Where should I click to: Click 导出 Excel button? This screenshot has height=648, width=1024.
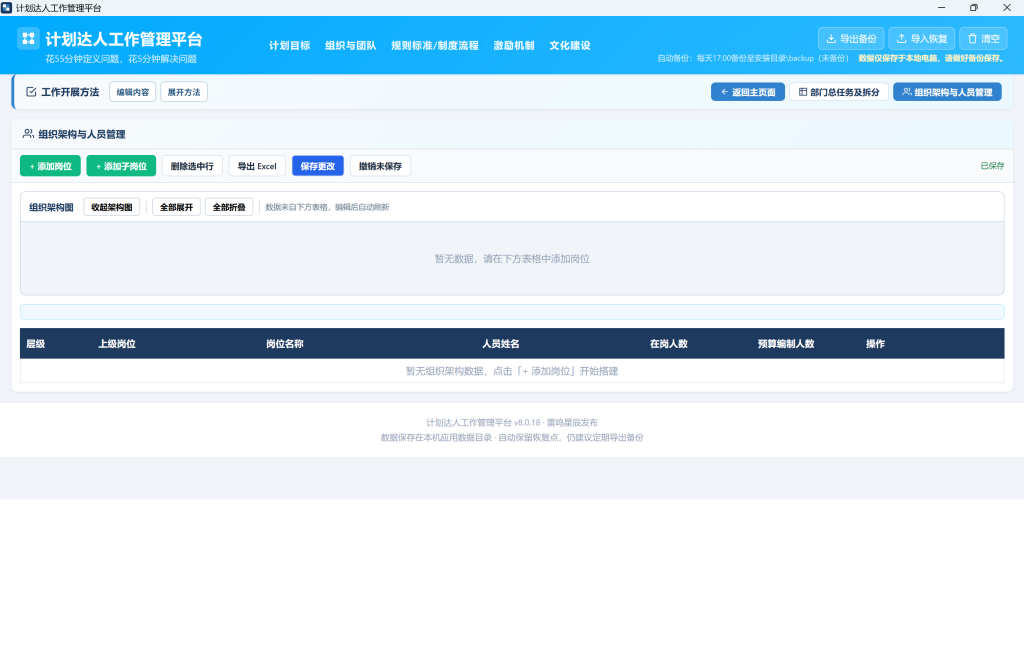click(257, 166)
